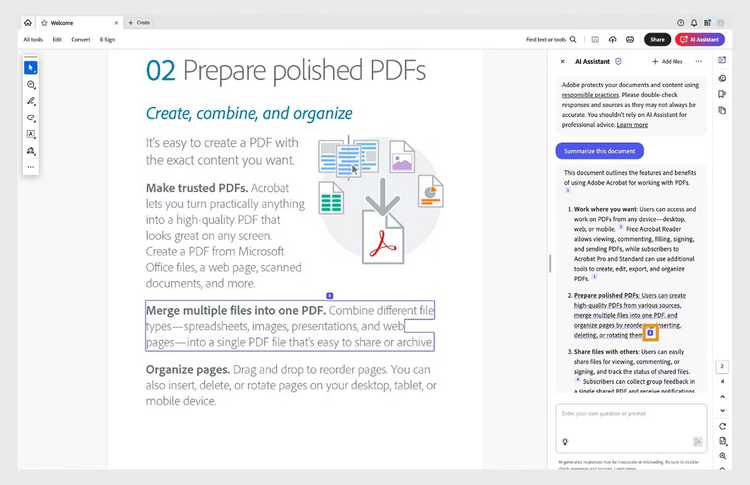This screenshot has height=485, width=750.
Task: Open the E-Sign menu
Action: pyautogui.click(x=107, y=40)
